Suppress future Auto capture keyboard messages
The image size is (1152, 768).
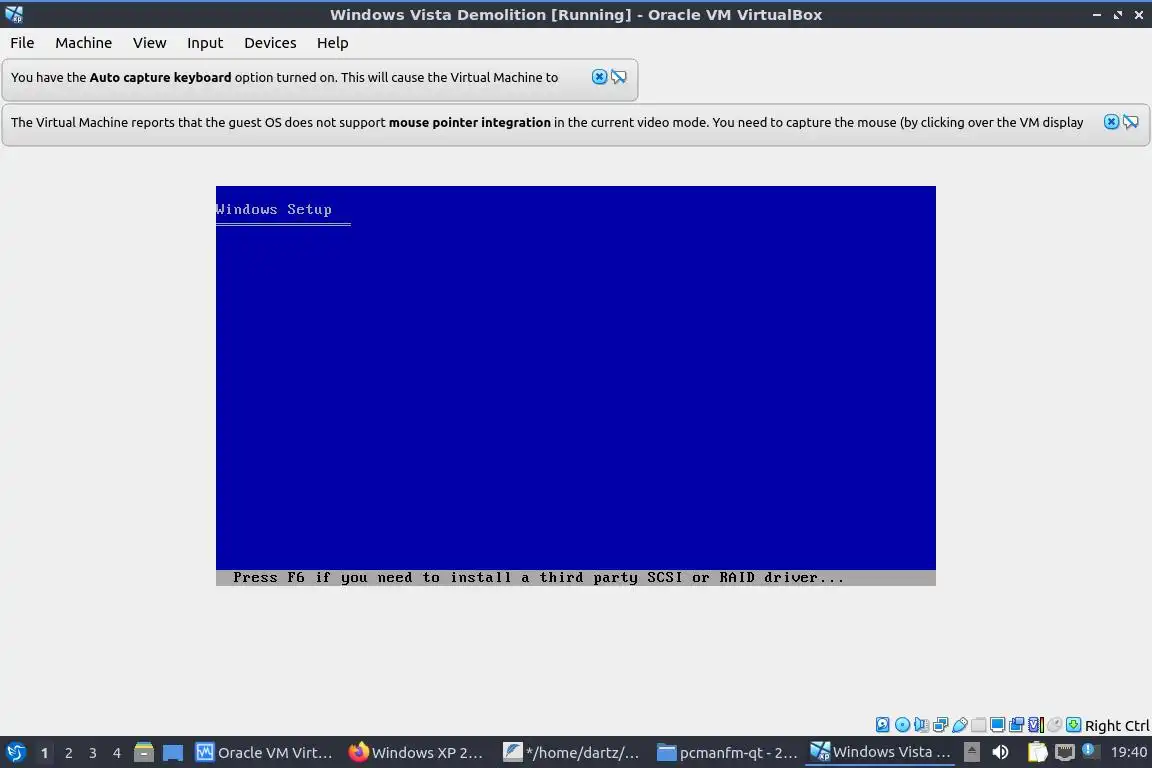619,77
